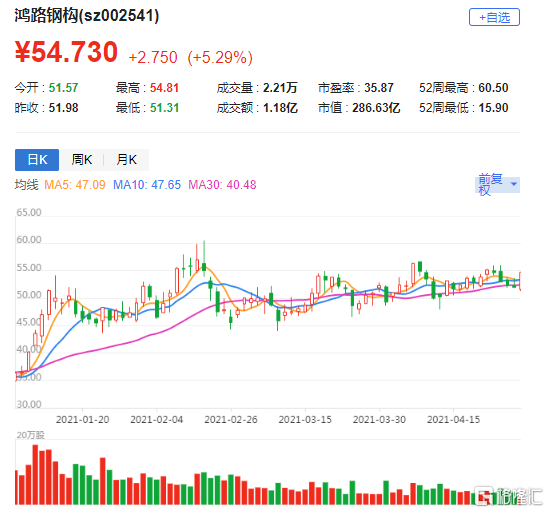Click 最低 value 51.31

point(165,108)
